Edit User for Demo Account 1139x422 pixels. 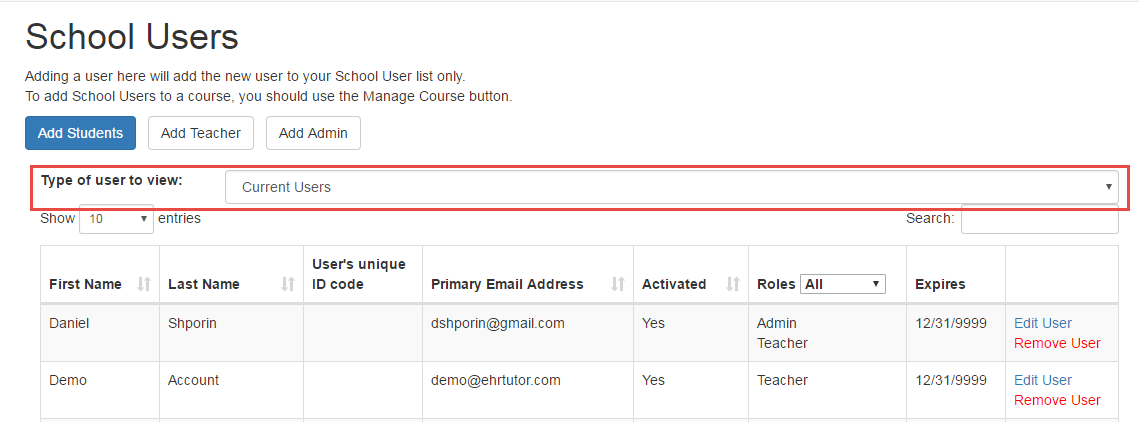click(1042, 380)
